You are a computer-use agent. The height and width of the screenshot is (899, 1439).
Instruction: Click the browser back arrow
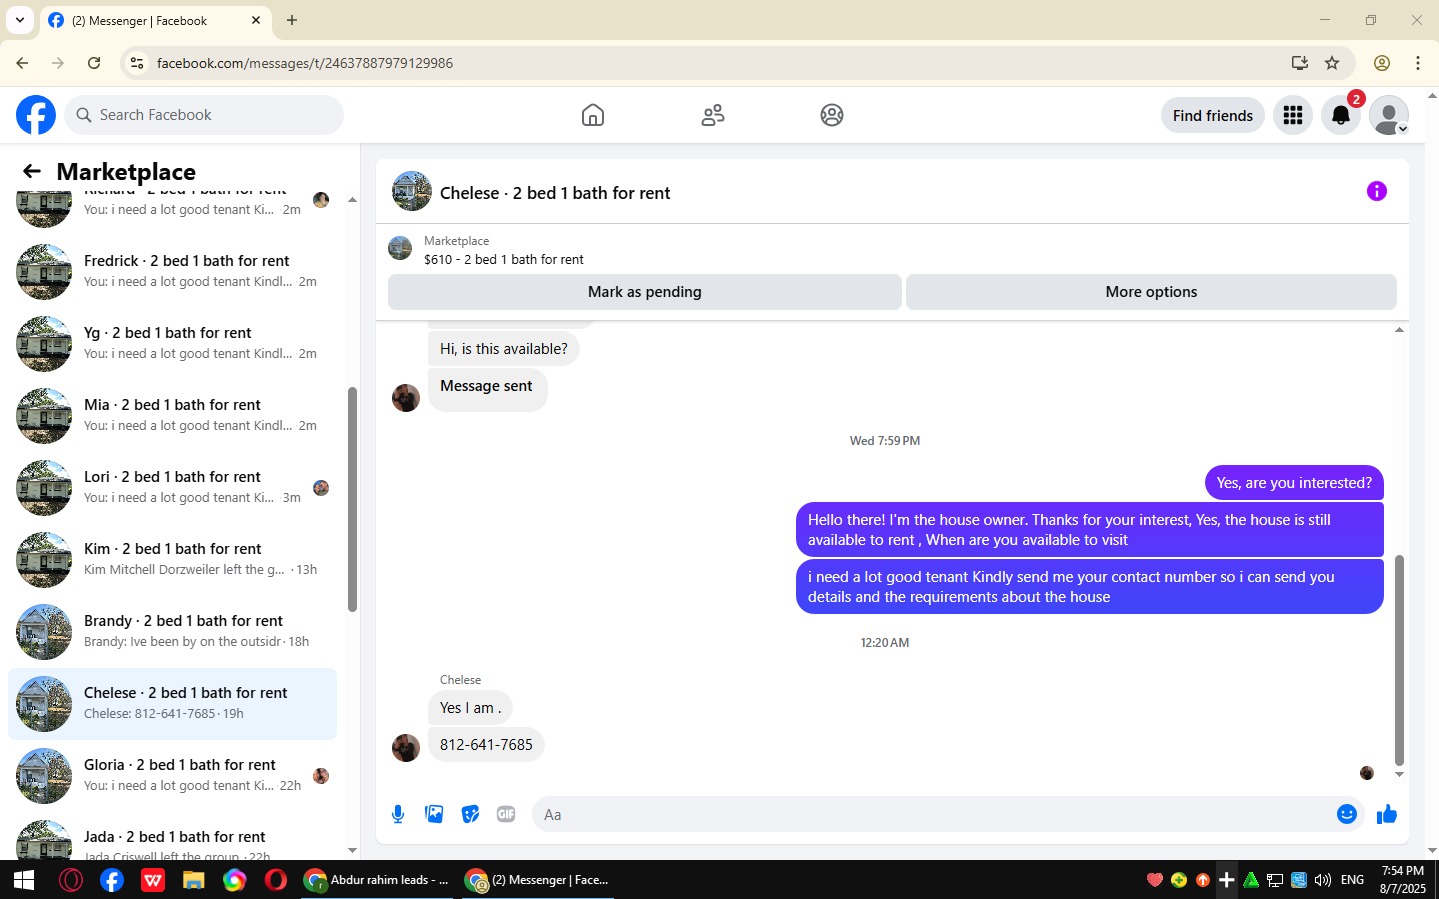(x=22, y=63)
